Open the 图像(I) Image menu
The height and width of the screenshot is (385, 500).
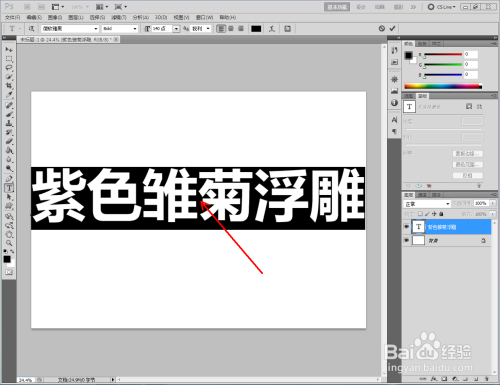(55, 17)
